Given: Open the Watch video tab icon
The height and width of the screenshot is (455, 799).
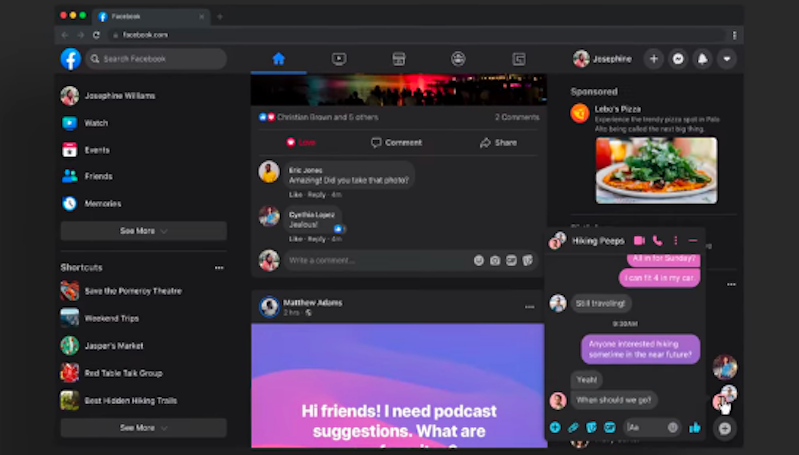Looking at the screenshot, I should point(338,59).
